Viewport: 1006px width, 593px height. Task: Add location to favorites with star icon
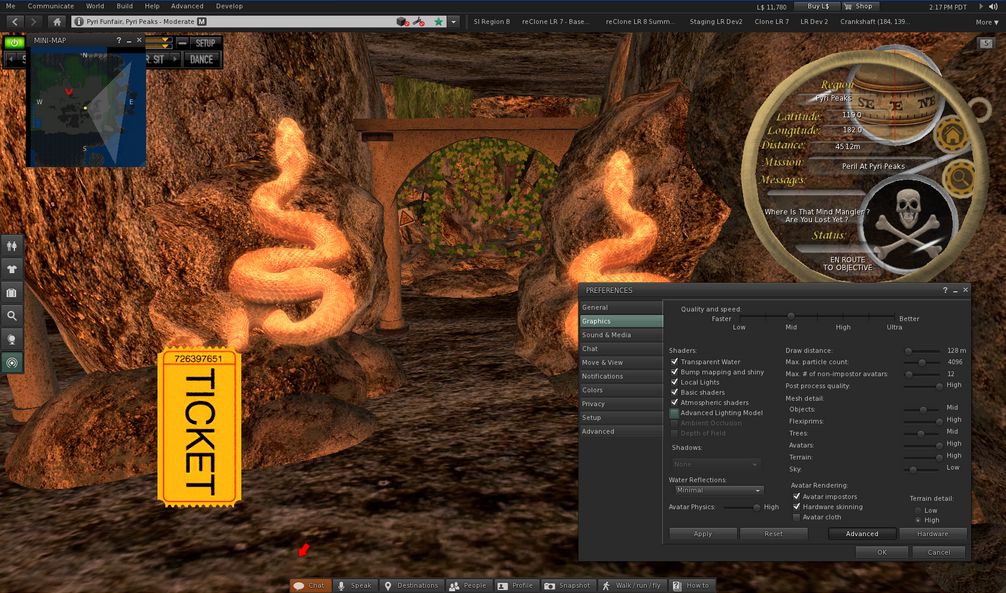(438, 21)
